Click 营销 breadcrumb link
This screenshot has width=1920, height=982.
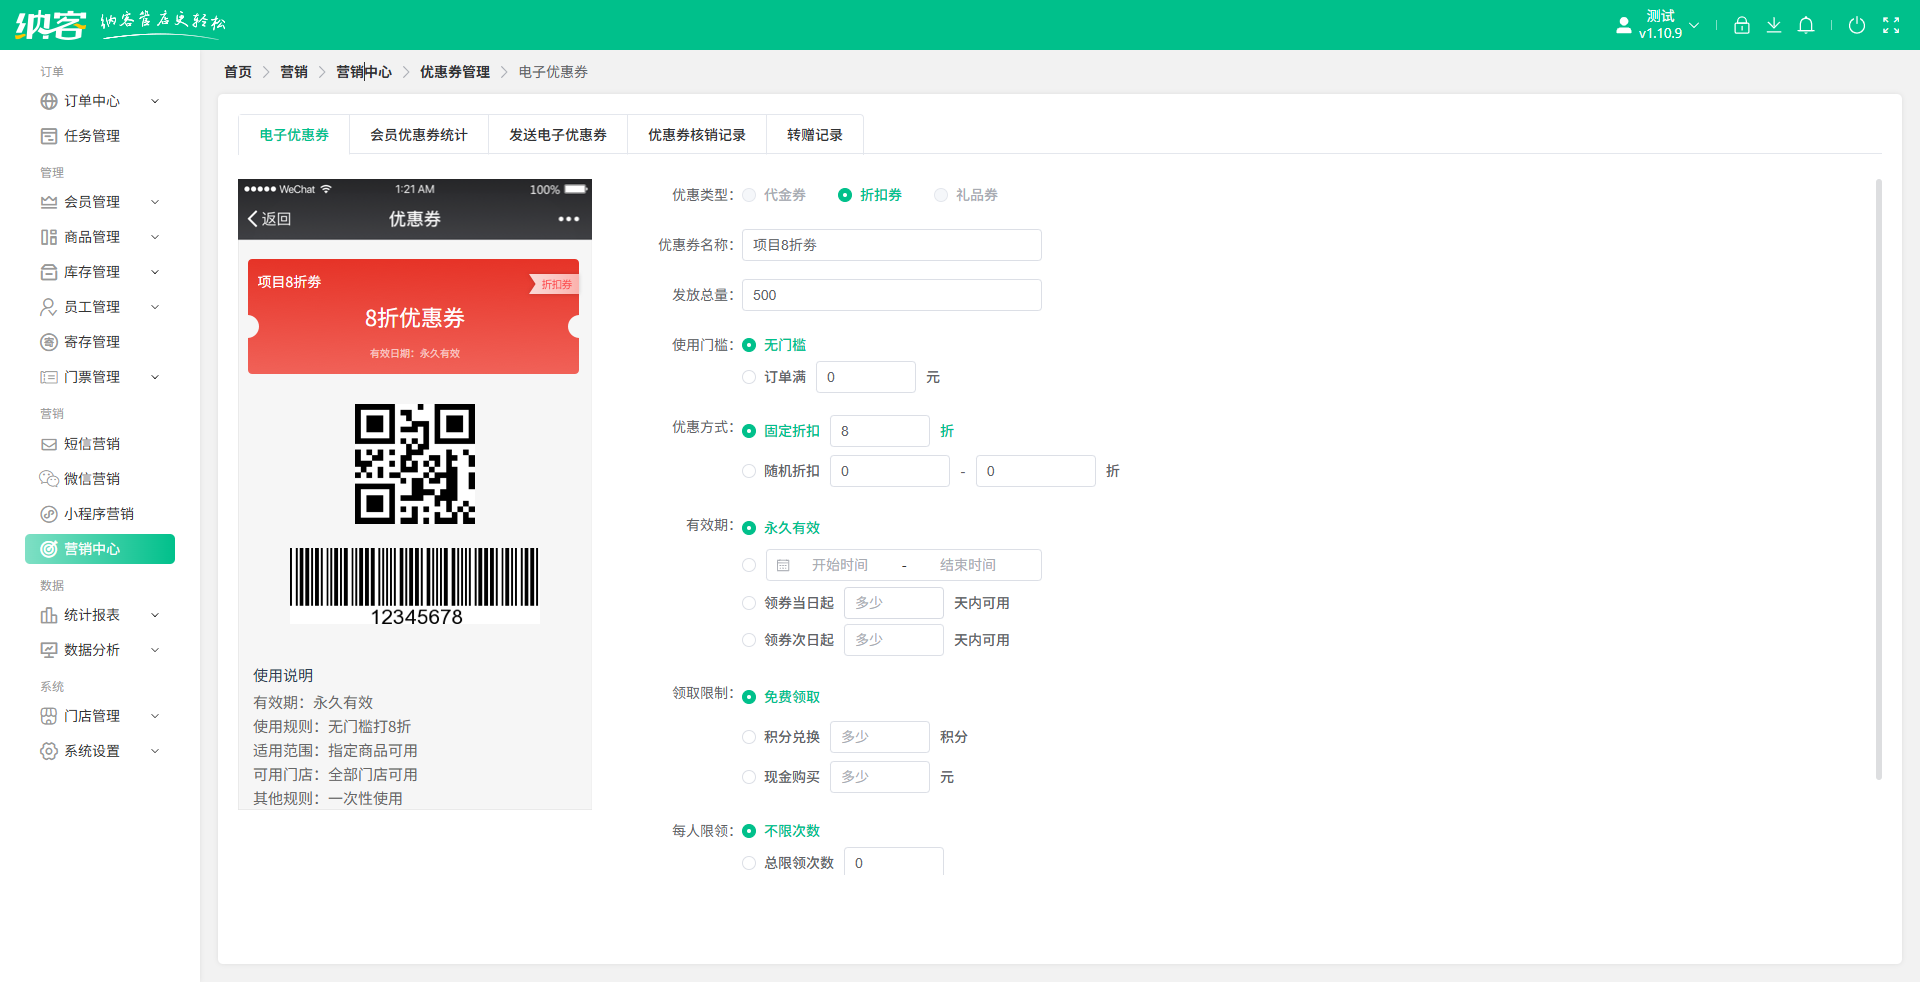click(x=294, y=72)
